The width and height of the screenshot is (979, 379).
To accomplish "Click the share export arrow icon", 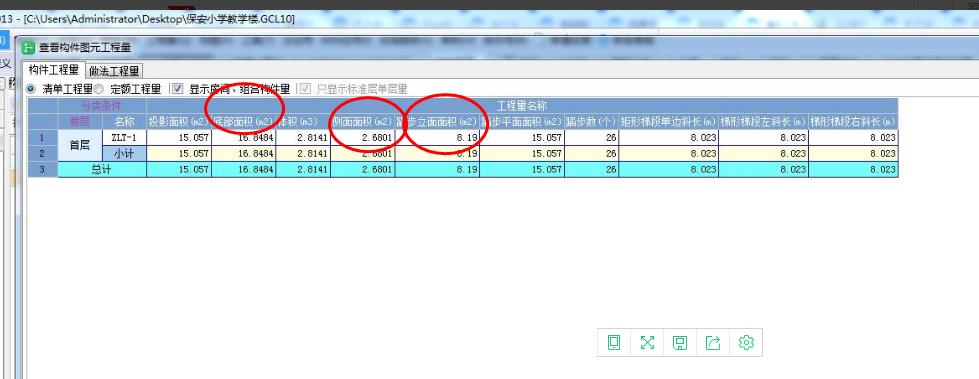I will (713, 342).
